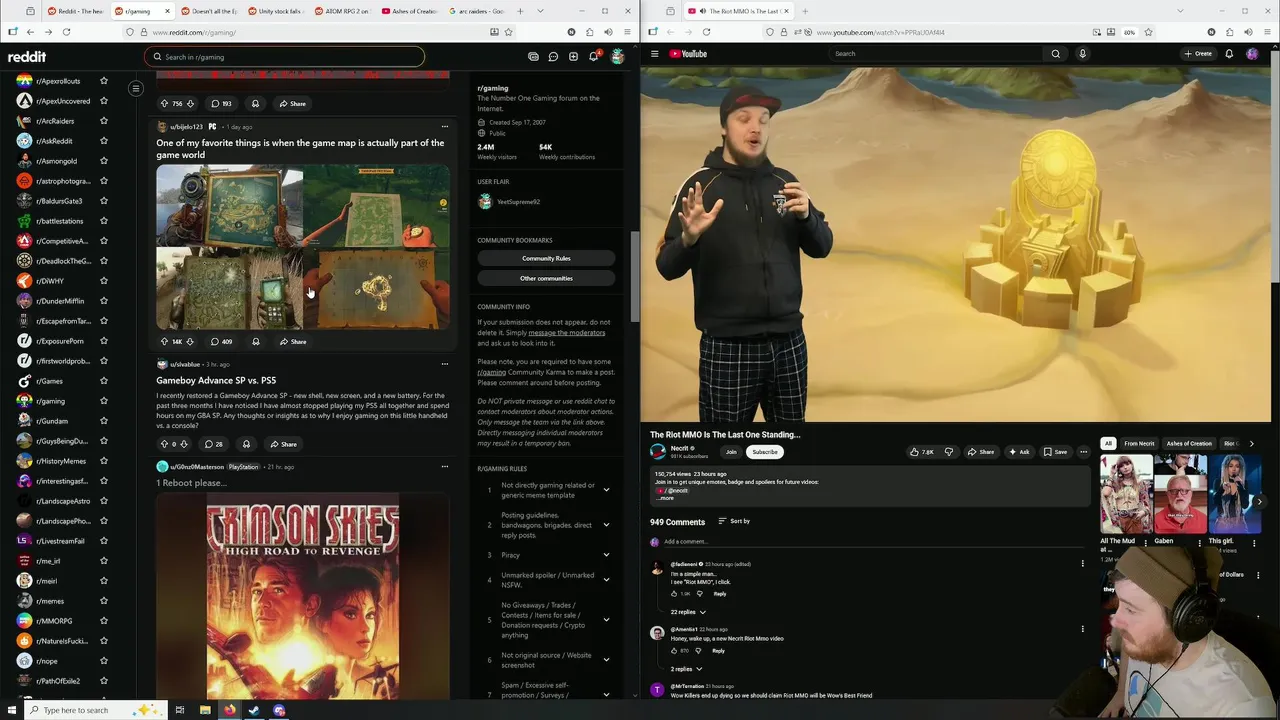
Task: Switch to Reddit - The heart tab
Action: point(78,11)
